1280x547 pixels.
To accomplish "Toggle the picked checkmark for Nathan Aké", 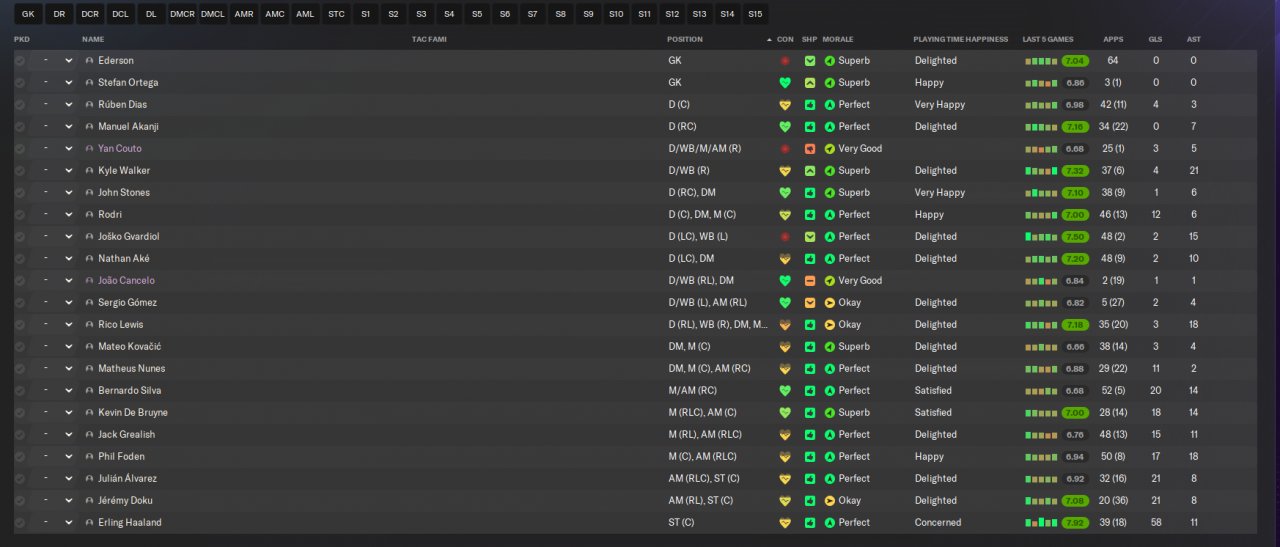I will click(20, 259).
